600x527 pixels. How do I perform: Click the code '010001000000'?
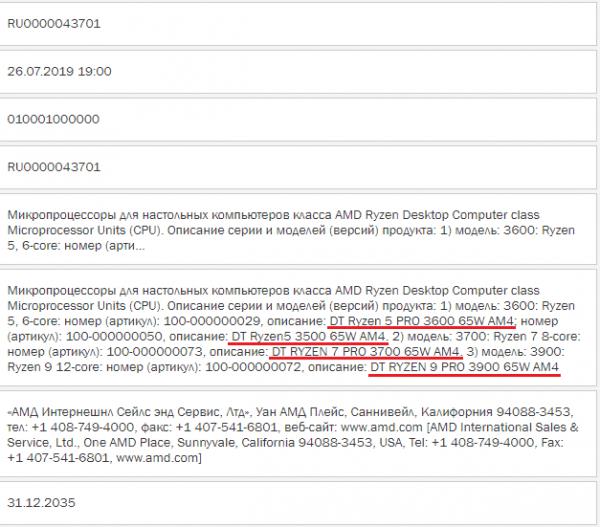pyautogui.click(x=54, y=119)
